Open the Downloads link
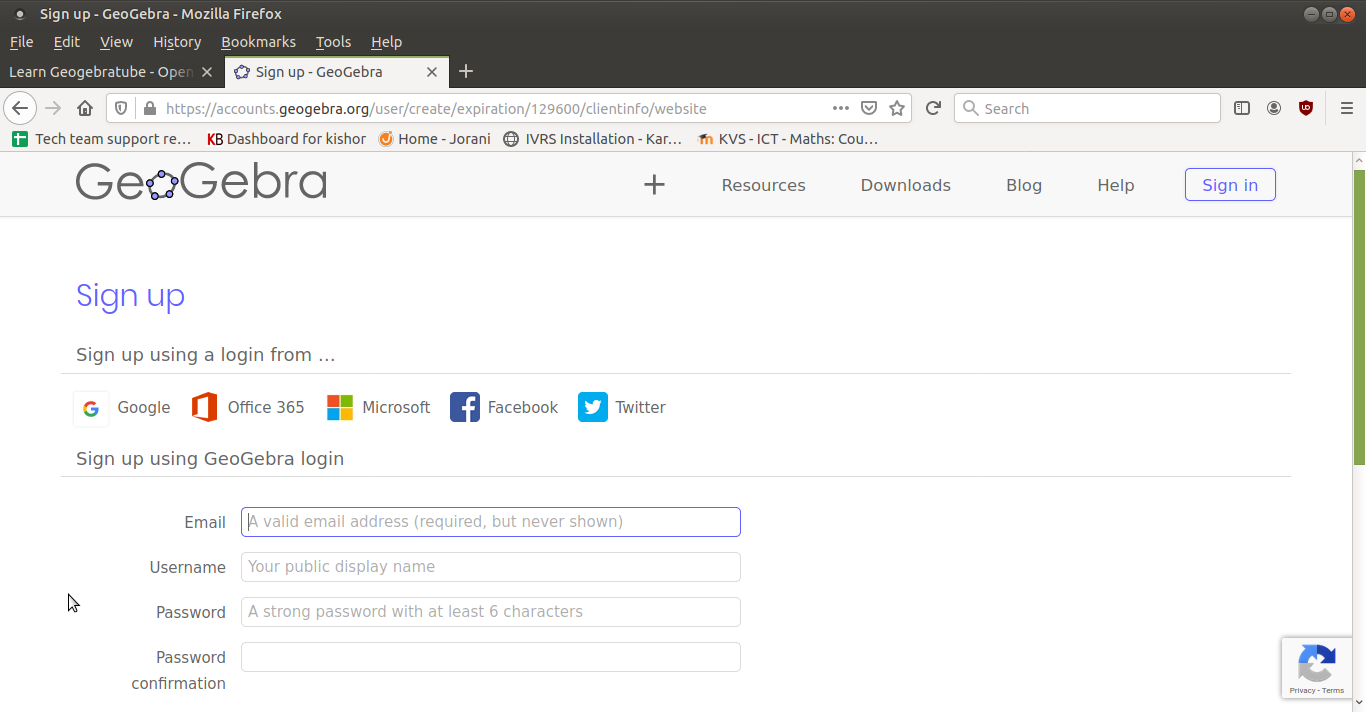1366x712 pixels. [x=906, y=185]
